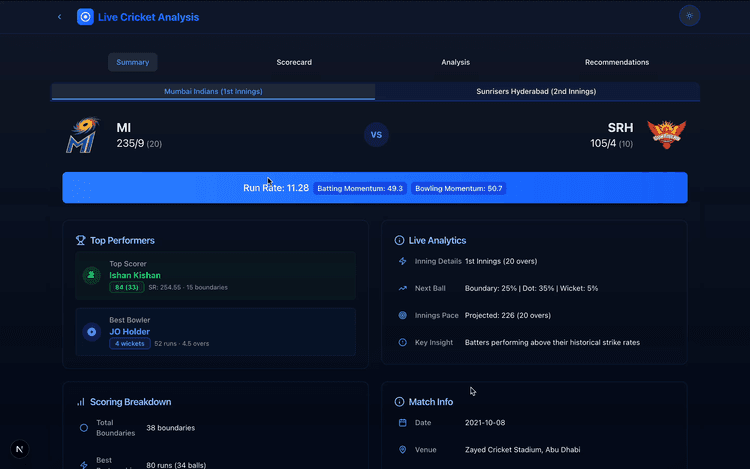Click the Batting Momentum 49.3 badge
750x469 pixels.
[360, 188]
